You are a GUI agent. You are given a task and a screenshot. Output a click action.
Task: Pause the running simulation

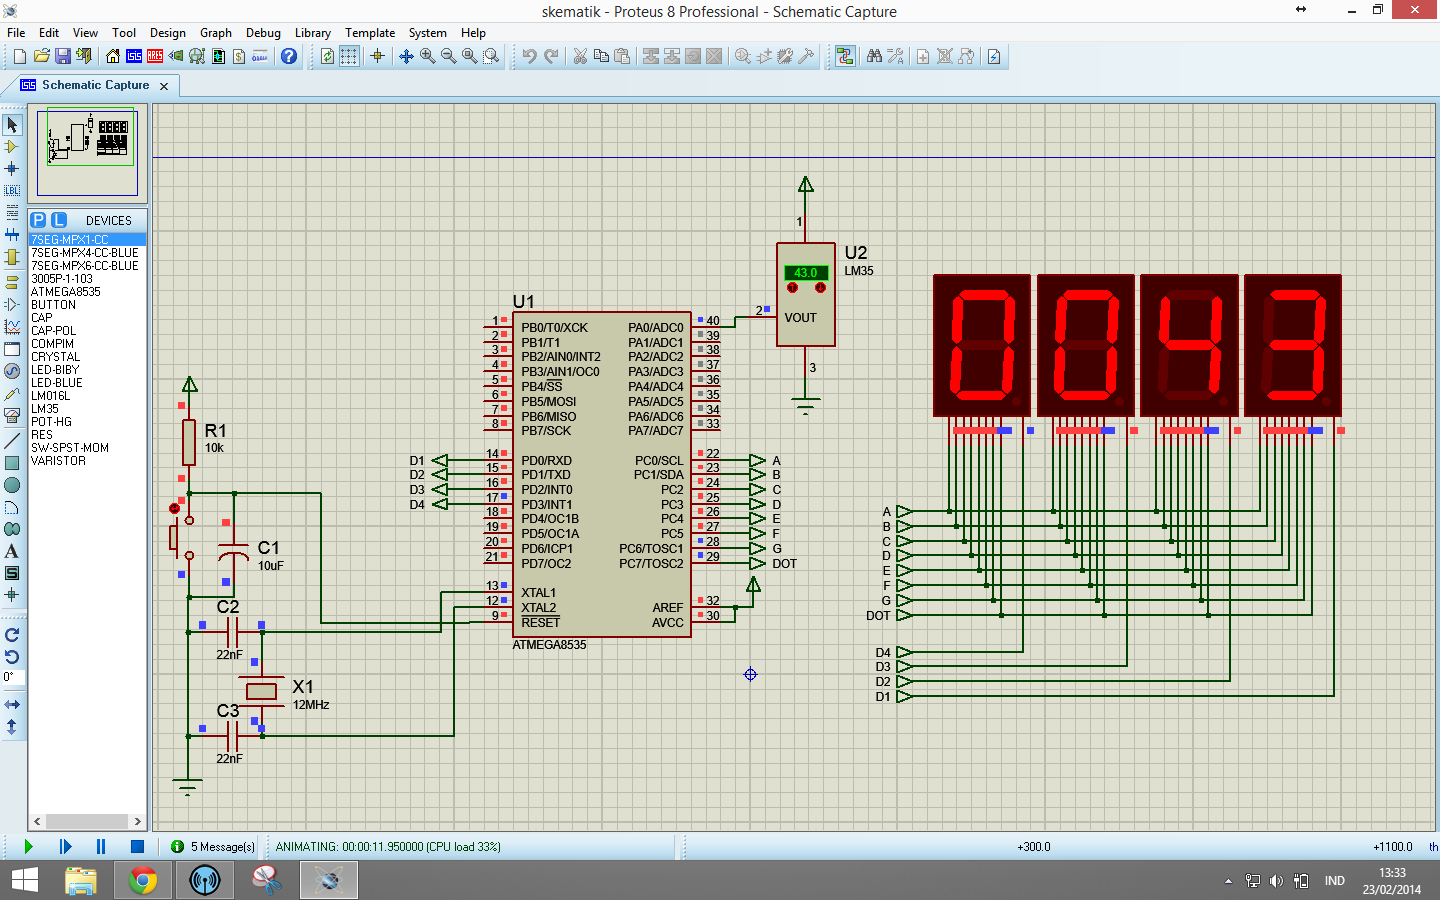pos(101,846)
